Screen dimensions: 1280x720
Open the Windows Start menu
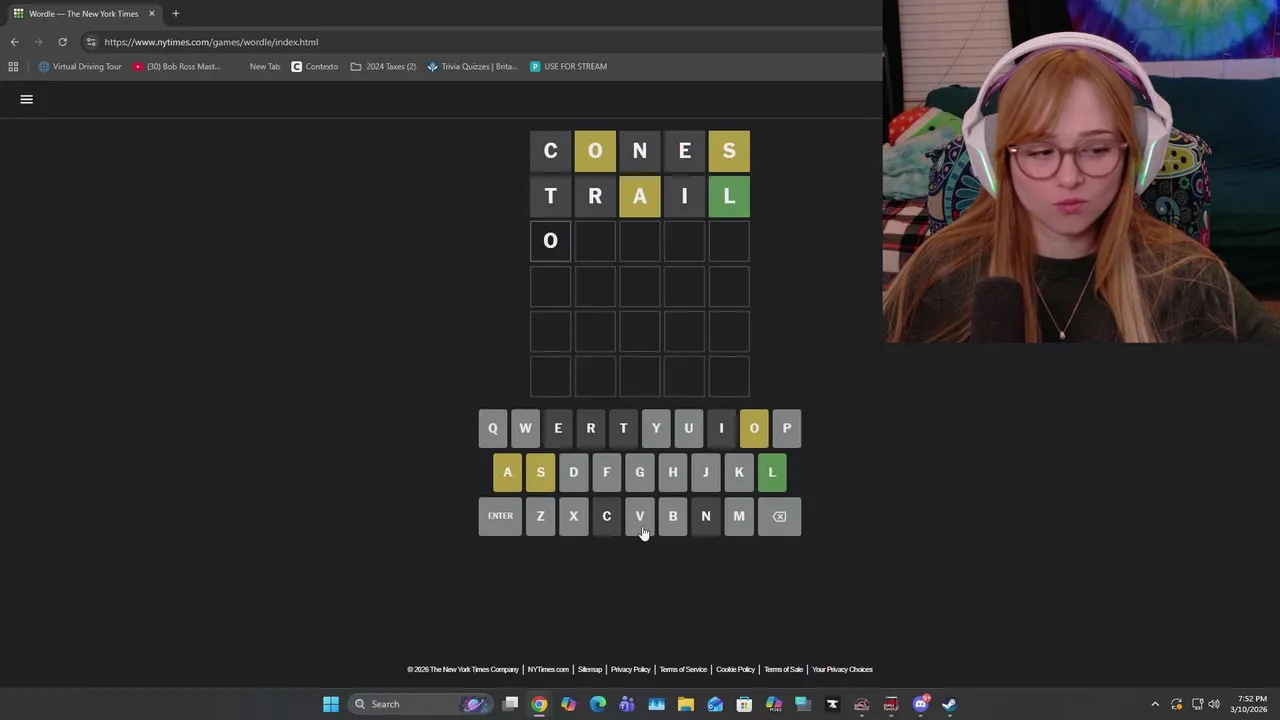[331, 704]
